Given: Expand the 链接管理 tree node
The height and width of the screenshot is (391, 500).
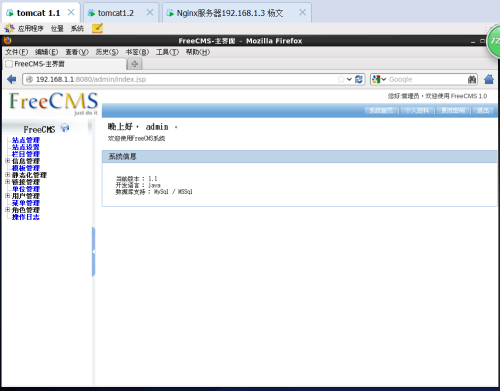Looking at the screenshot, I should [7, 182].
